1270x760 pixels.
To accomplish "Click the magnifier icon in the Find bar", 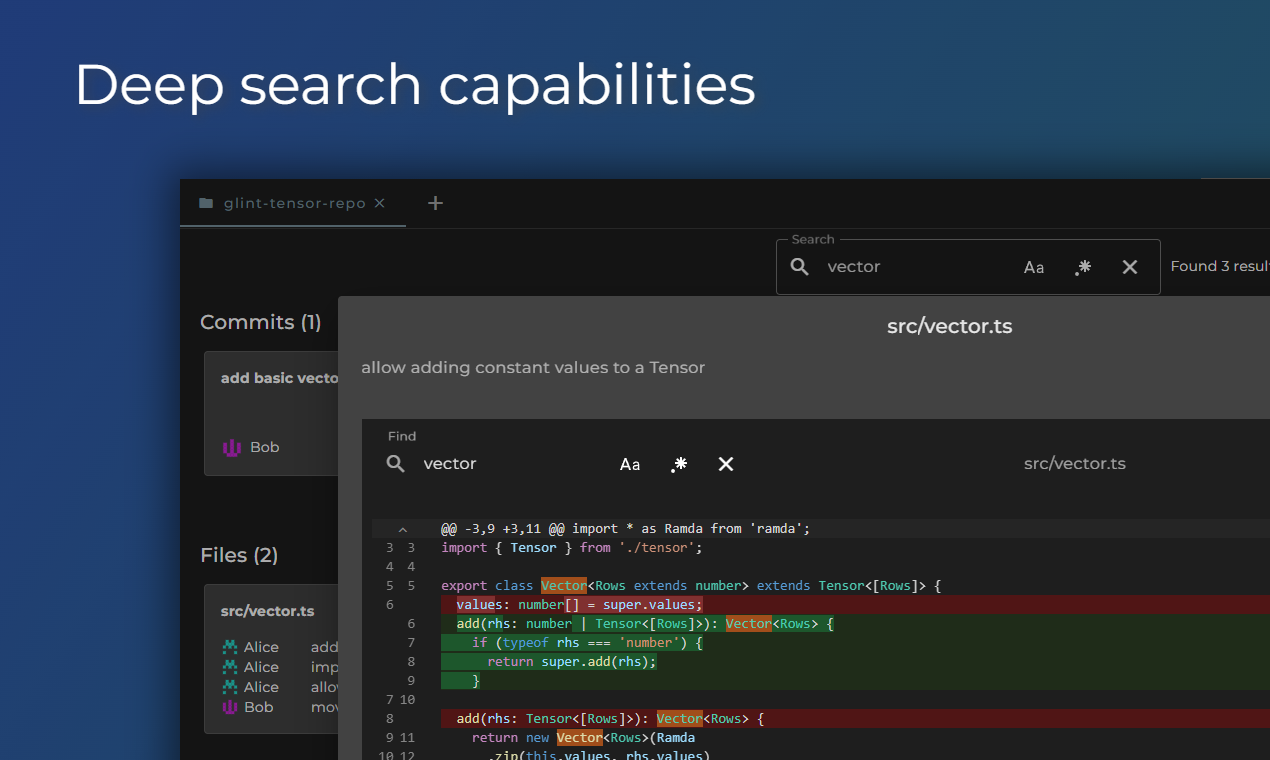I will (396, 463).
